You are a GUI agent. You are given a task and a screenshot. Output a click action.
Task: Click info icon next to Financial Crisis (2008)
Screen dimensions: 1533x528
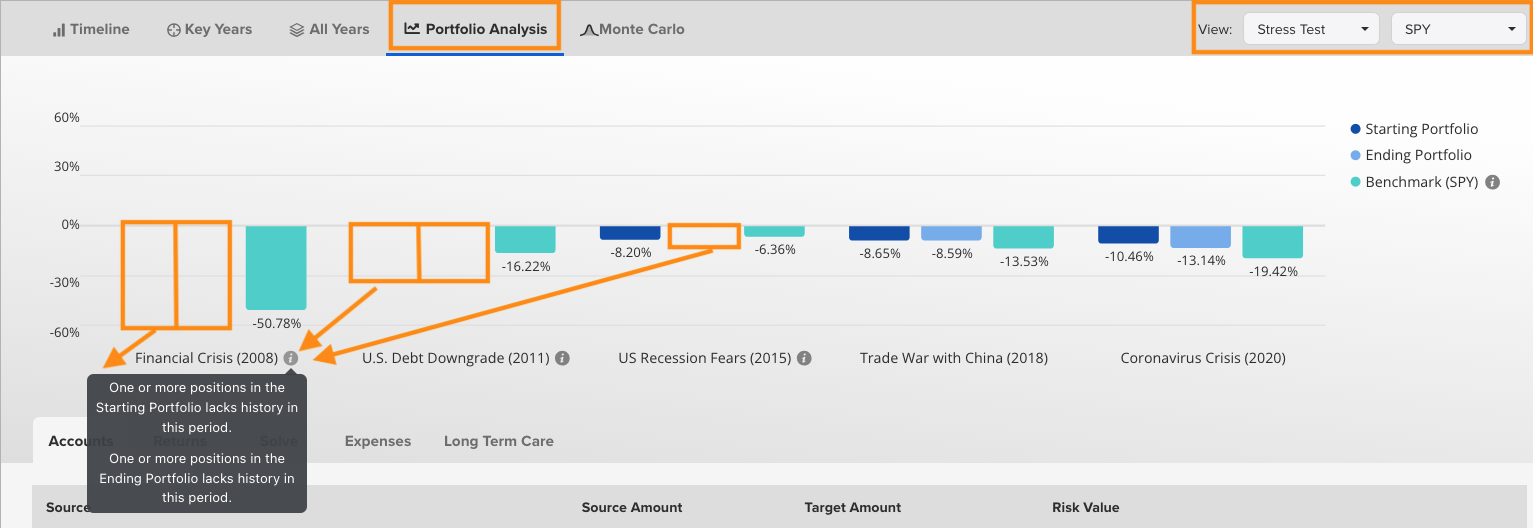tap(291, 358)
